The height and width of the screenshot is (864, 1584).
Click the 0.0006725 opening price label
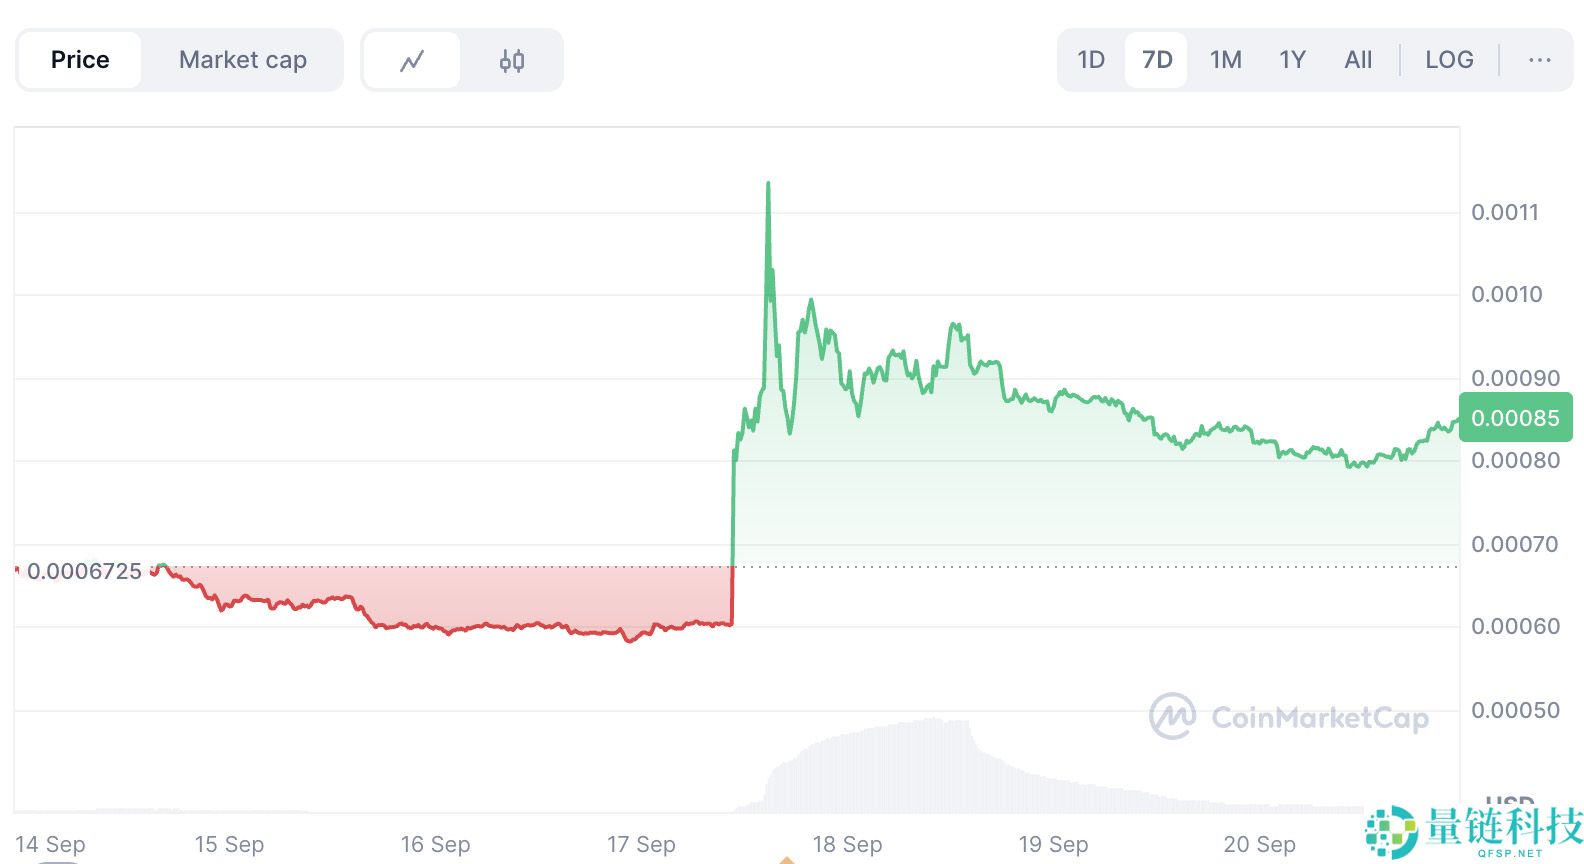84,571
